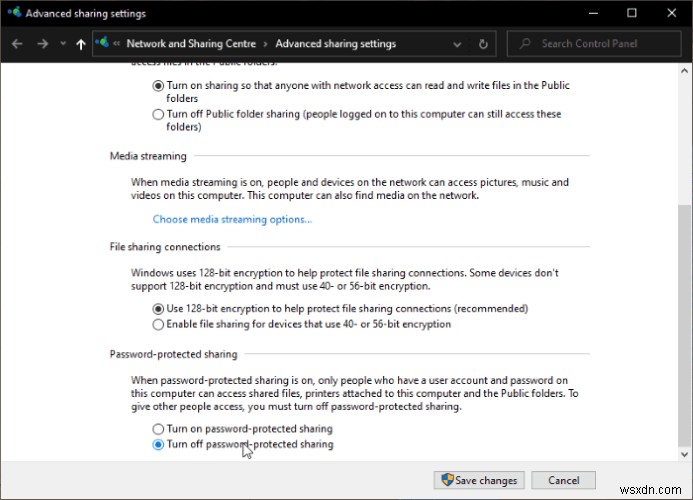Viewport: 693px width, 500px height.
Task: Go up one level with Up arrow
Action: coord(80,44)
